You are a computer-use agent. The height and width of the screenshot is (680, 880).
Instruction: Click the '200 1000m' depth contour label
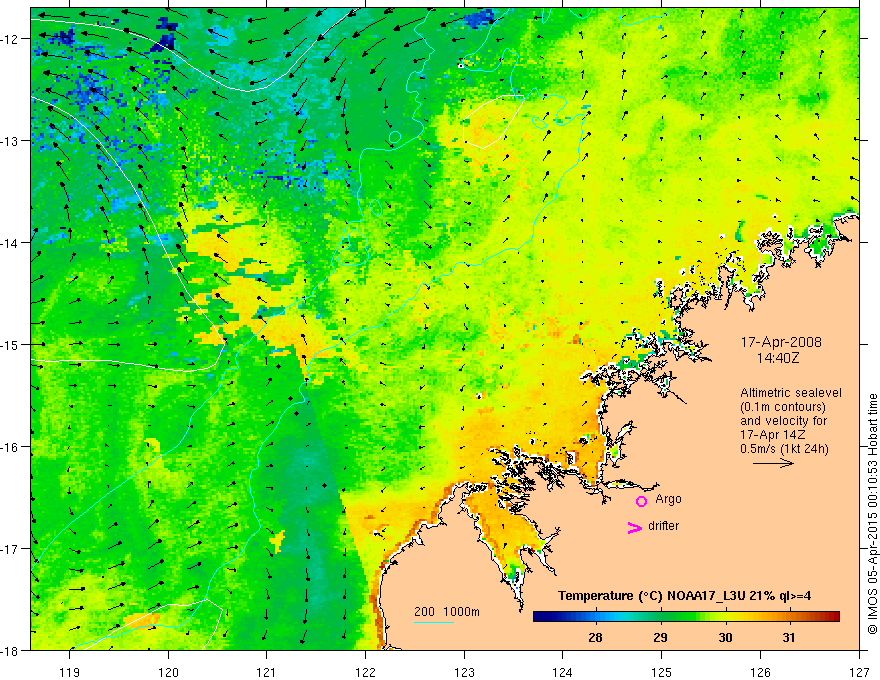pos(447,612)
